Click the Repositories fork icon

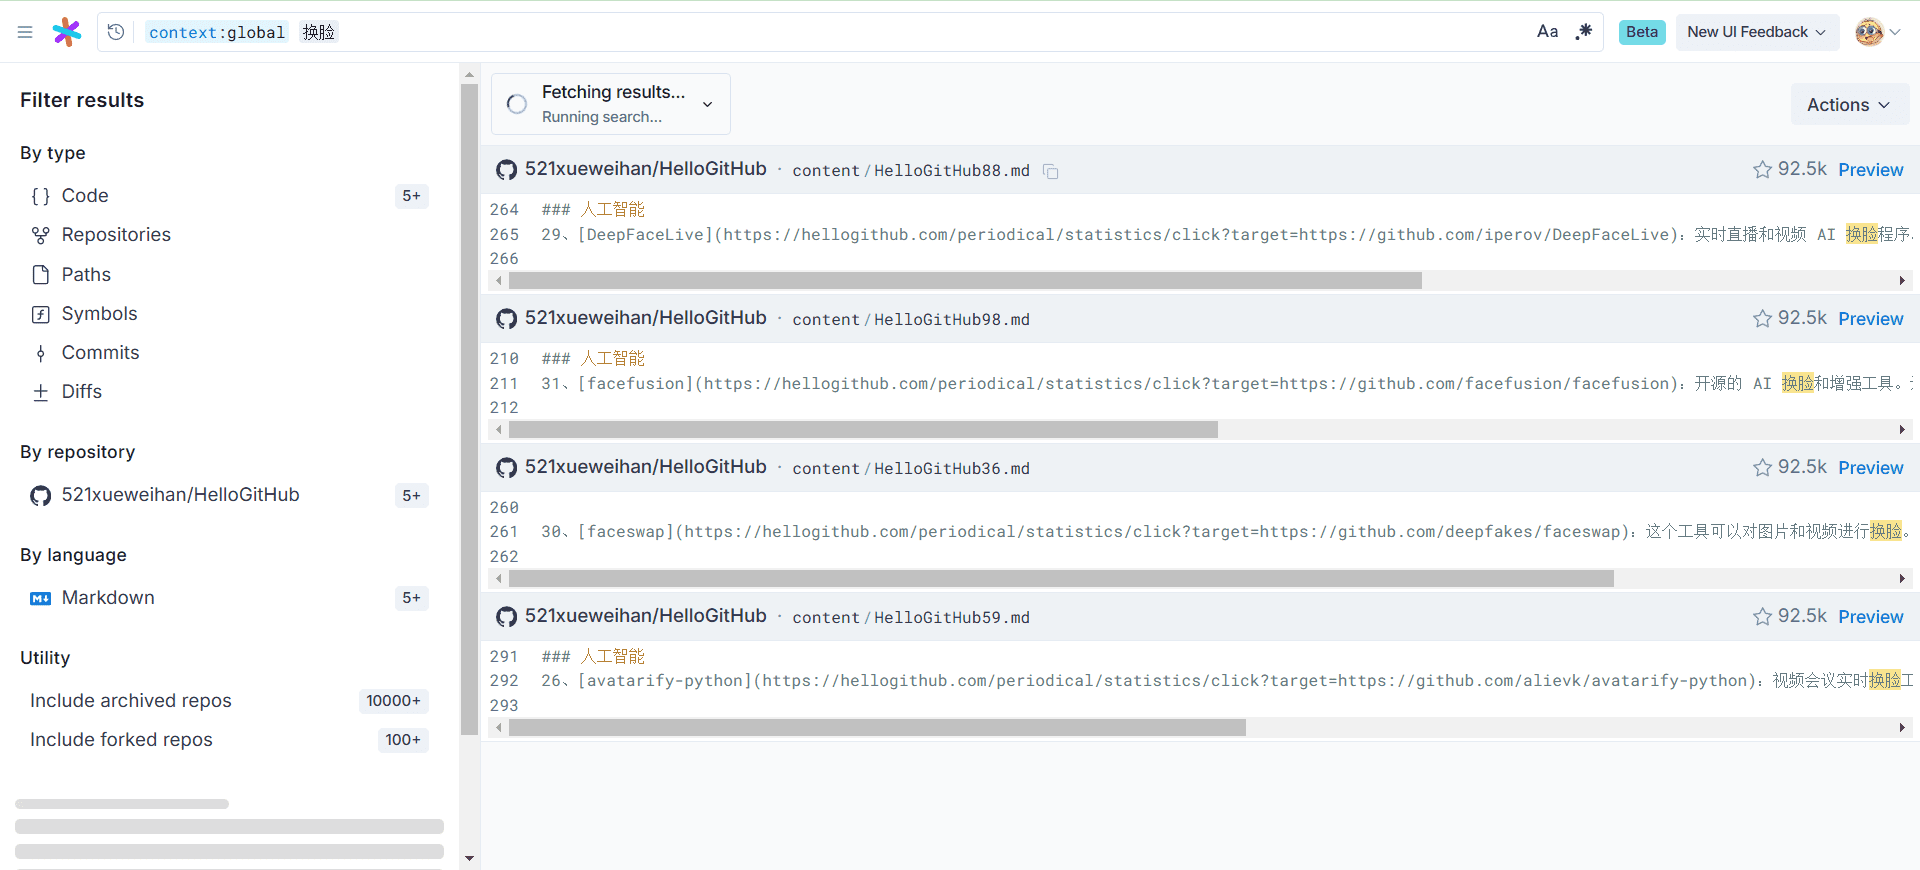coord(40,235)
